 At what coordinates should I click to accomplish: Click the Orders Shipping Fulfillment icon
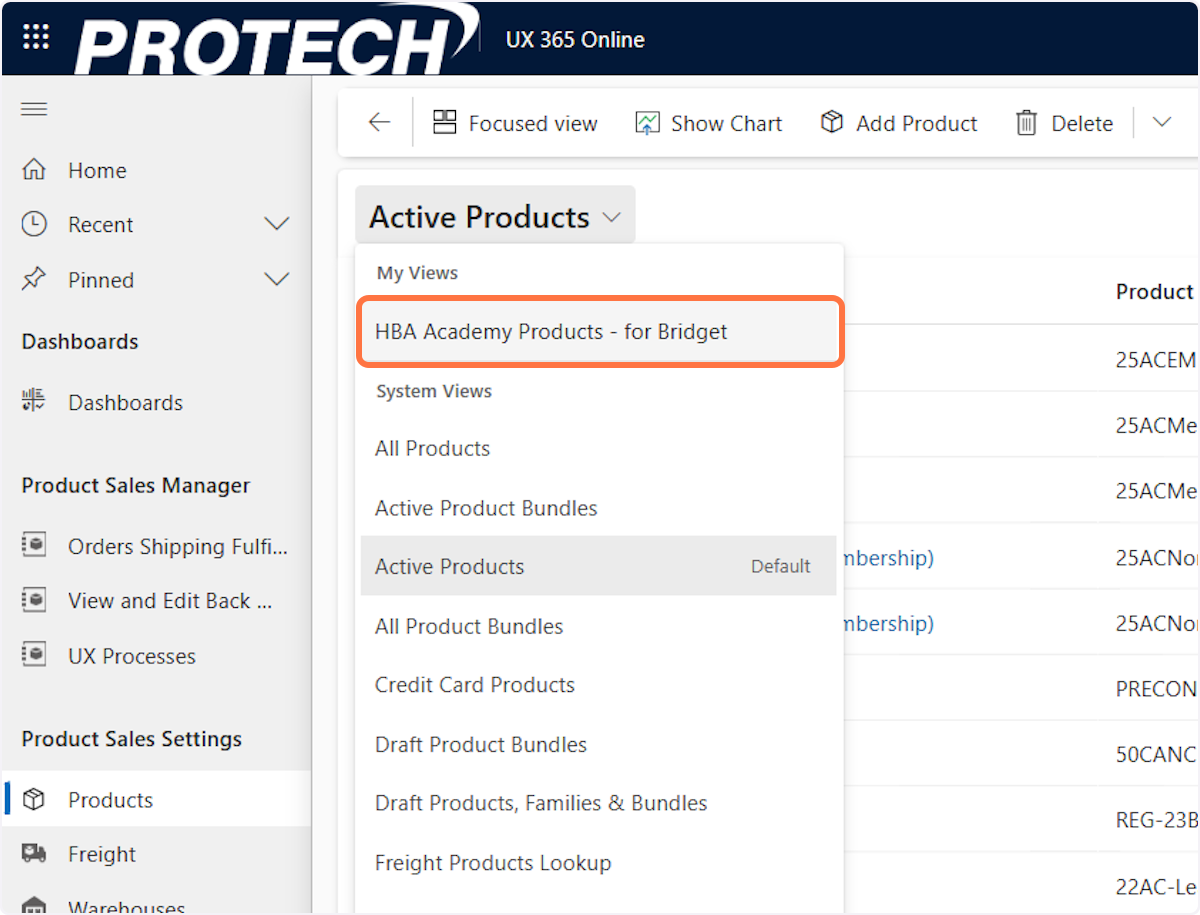click(x=34, y=546)
